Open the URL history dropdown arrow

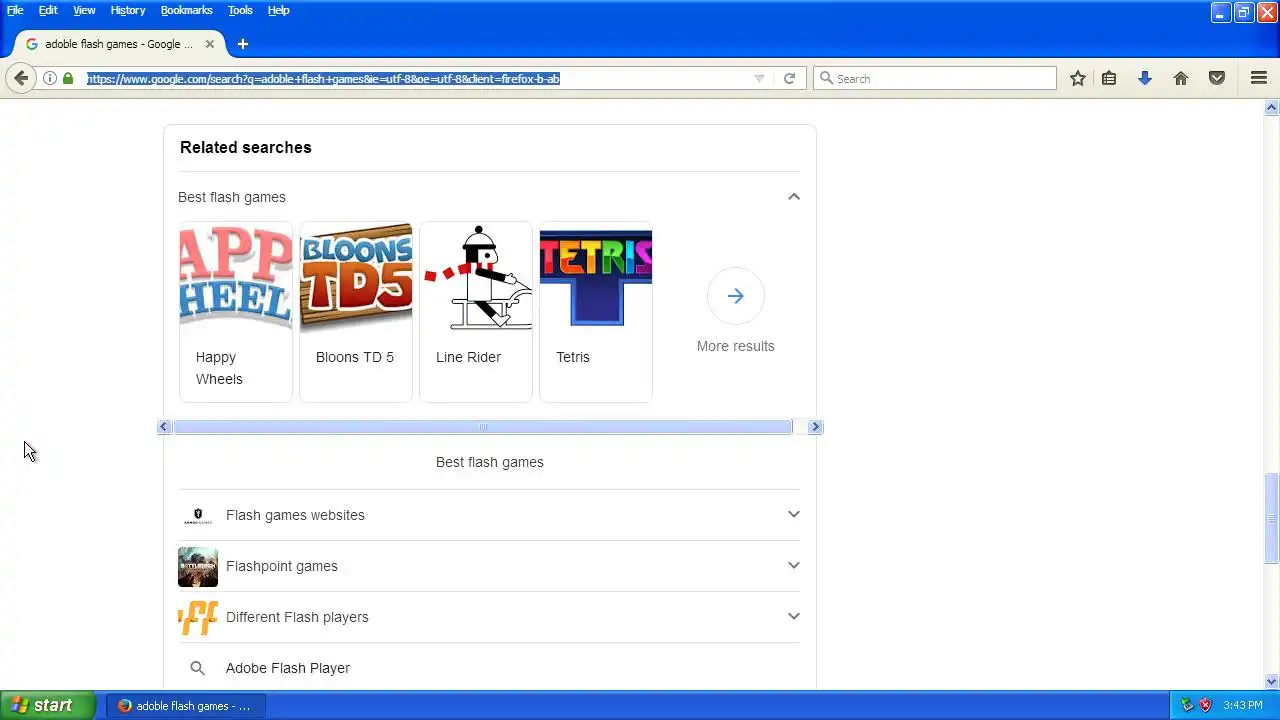pyautogui.click(x=759, y=78)
